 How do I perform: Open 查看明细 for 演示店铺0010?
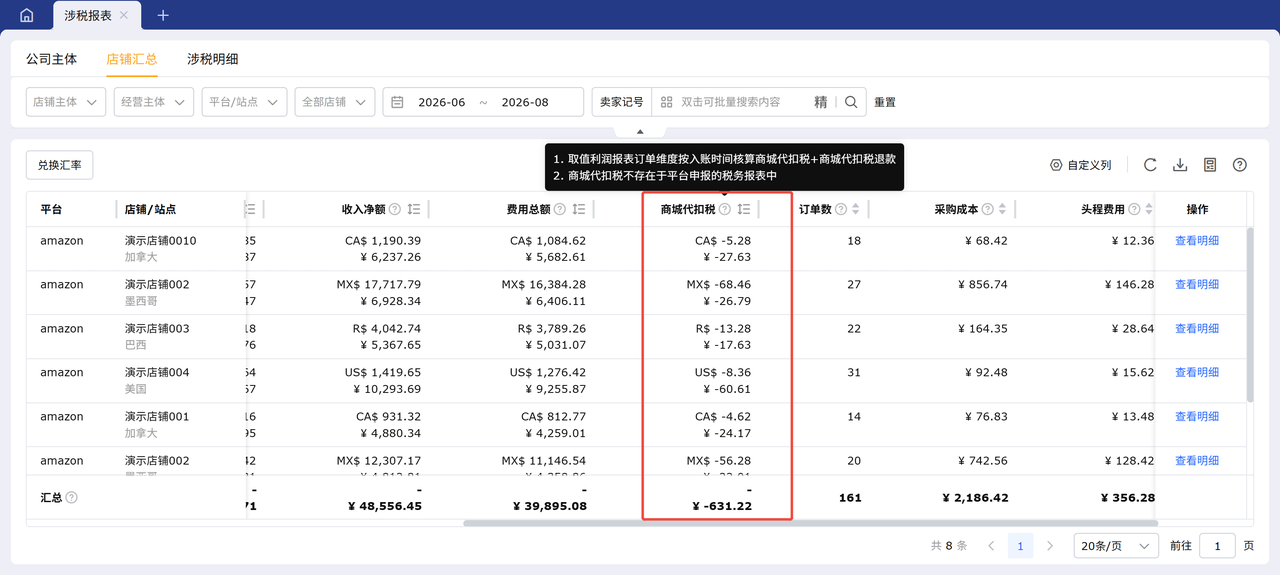(1197, 241)
